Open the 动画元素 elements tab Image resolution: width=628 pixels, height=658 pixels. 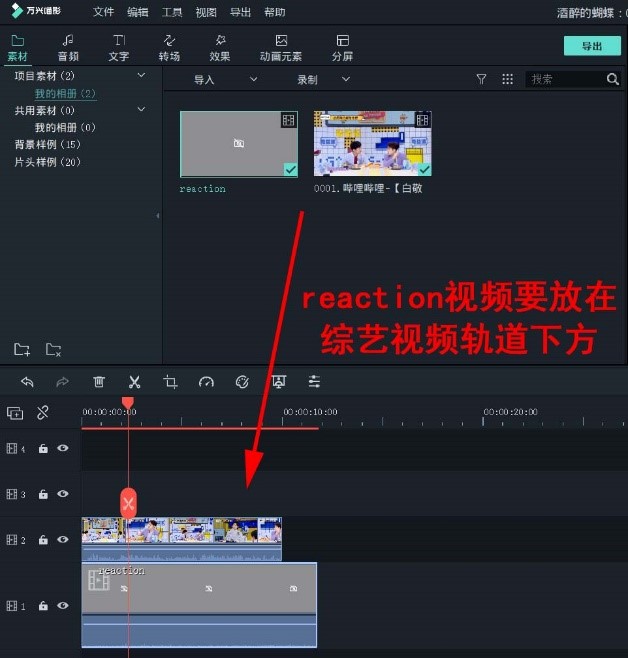click(281, 48)
